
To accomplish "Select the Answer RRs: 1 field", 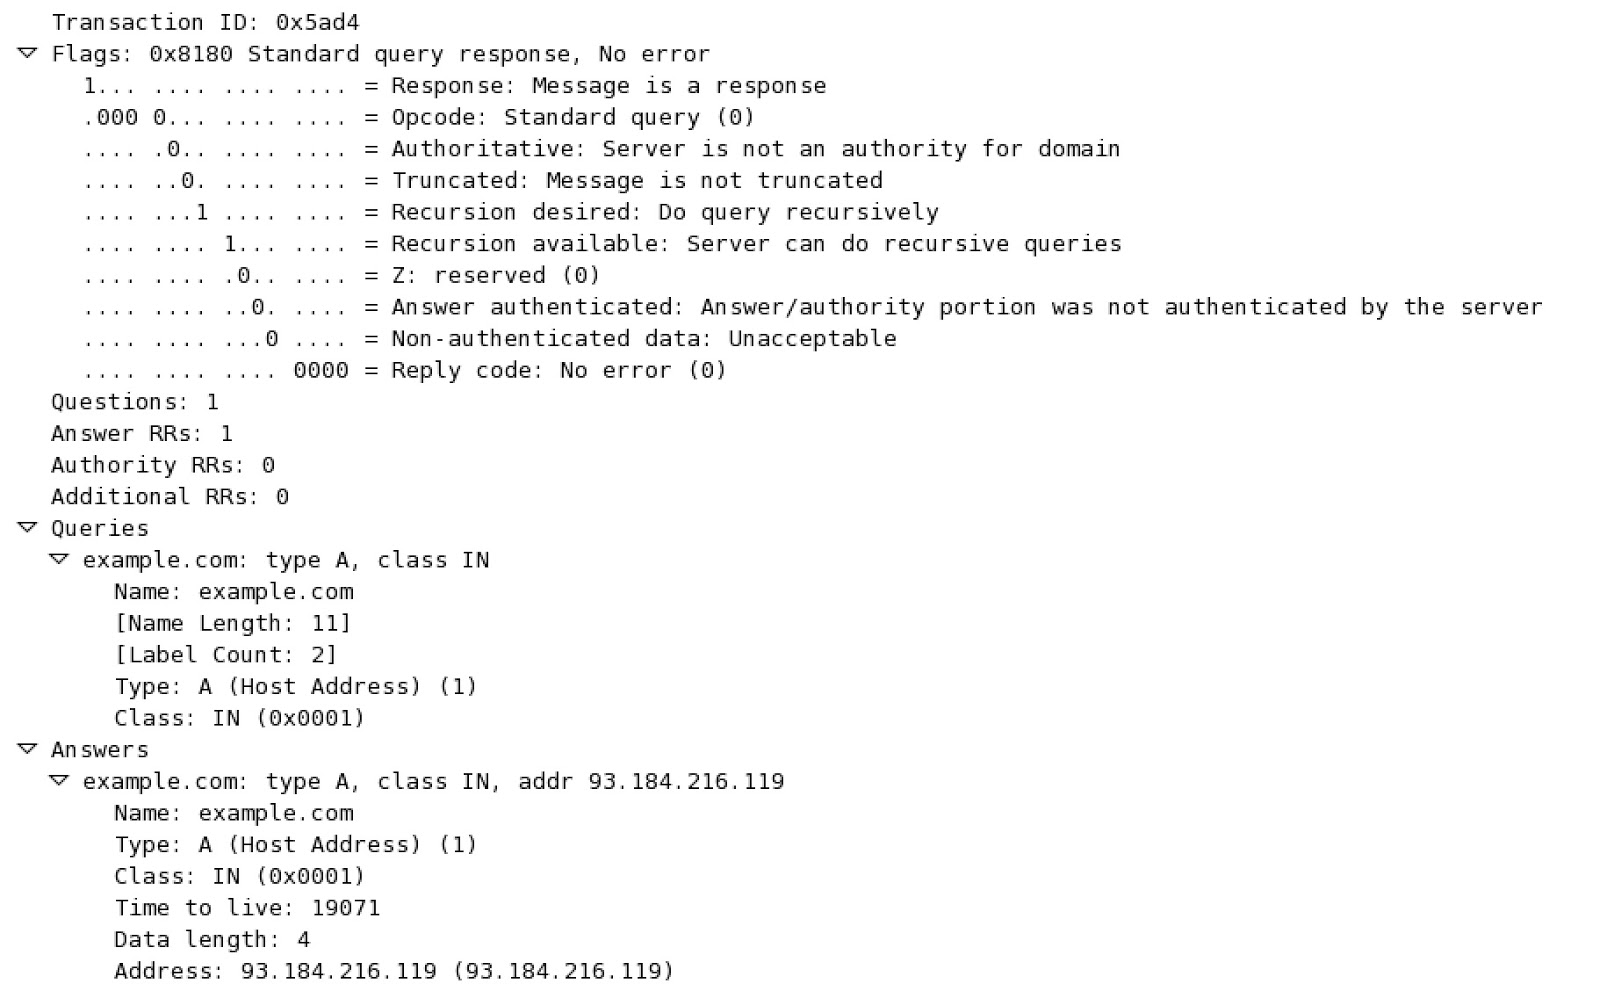I will coord(142,434).
